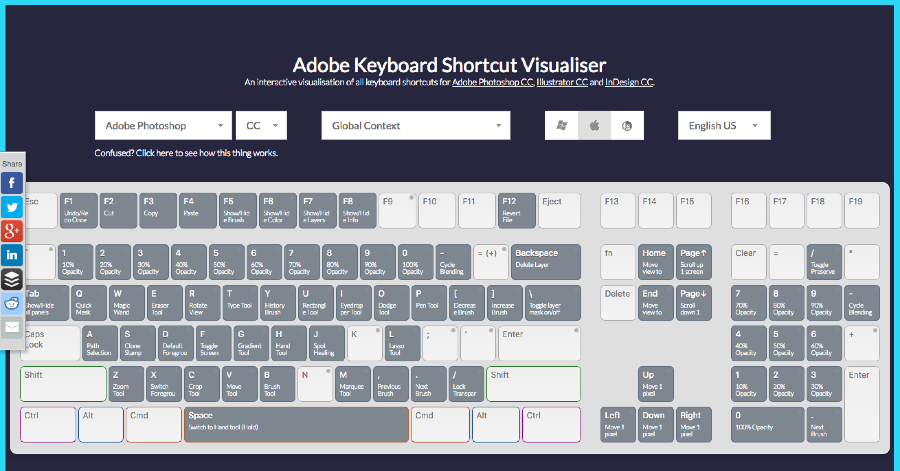The width and height of the screenshot is (900, 471).
Task: Share page on Twitter
Action: pyautogui.click(x=12, y=207)
